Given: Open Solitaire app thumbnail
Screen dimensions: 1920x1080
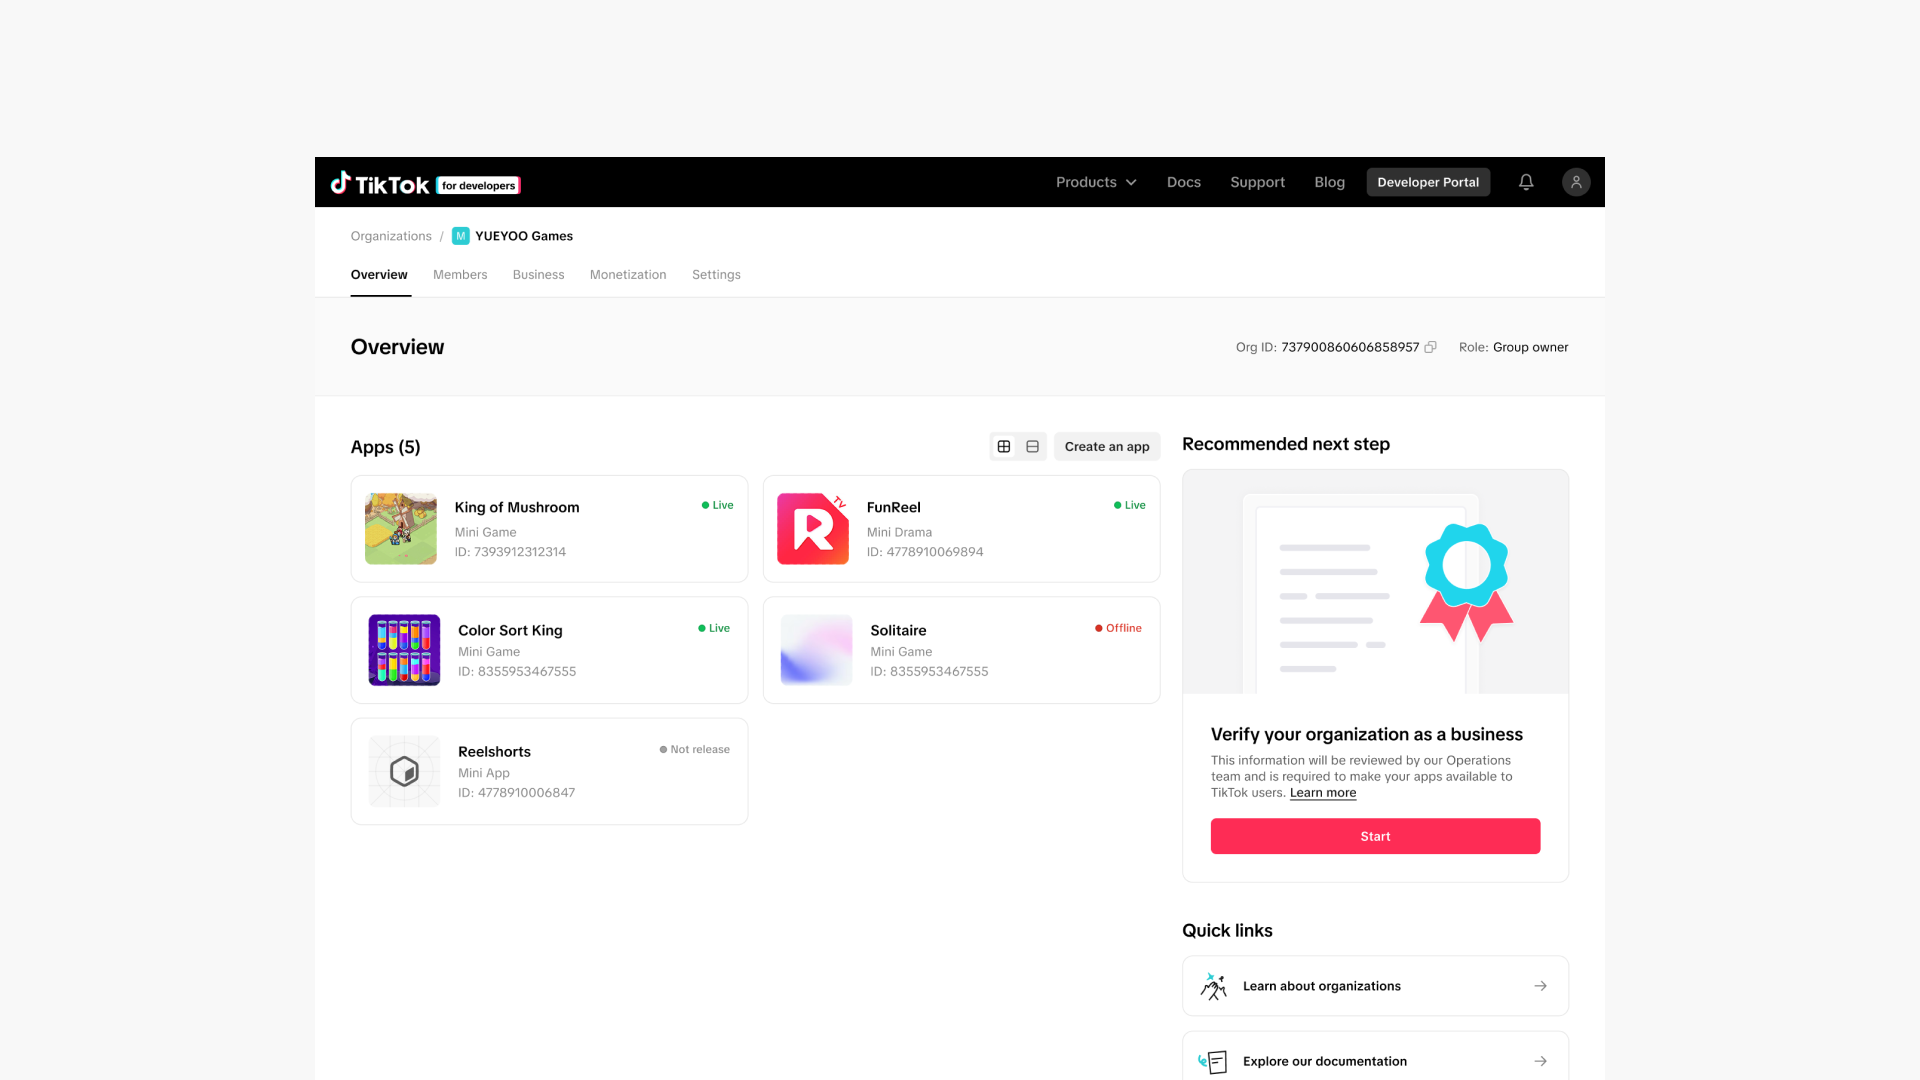Looking at the screenshot, I should (816, 650).
